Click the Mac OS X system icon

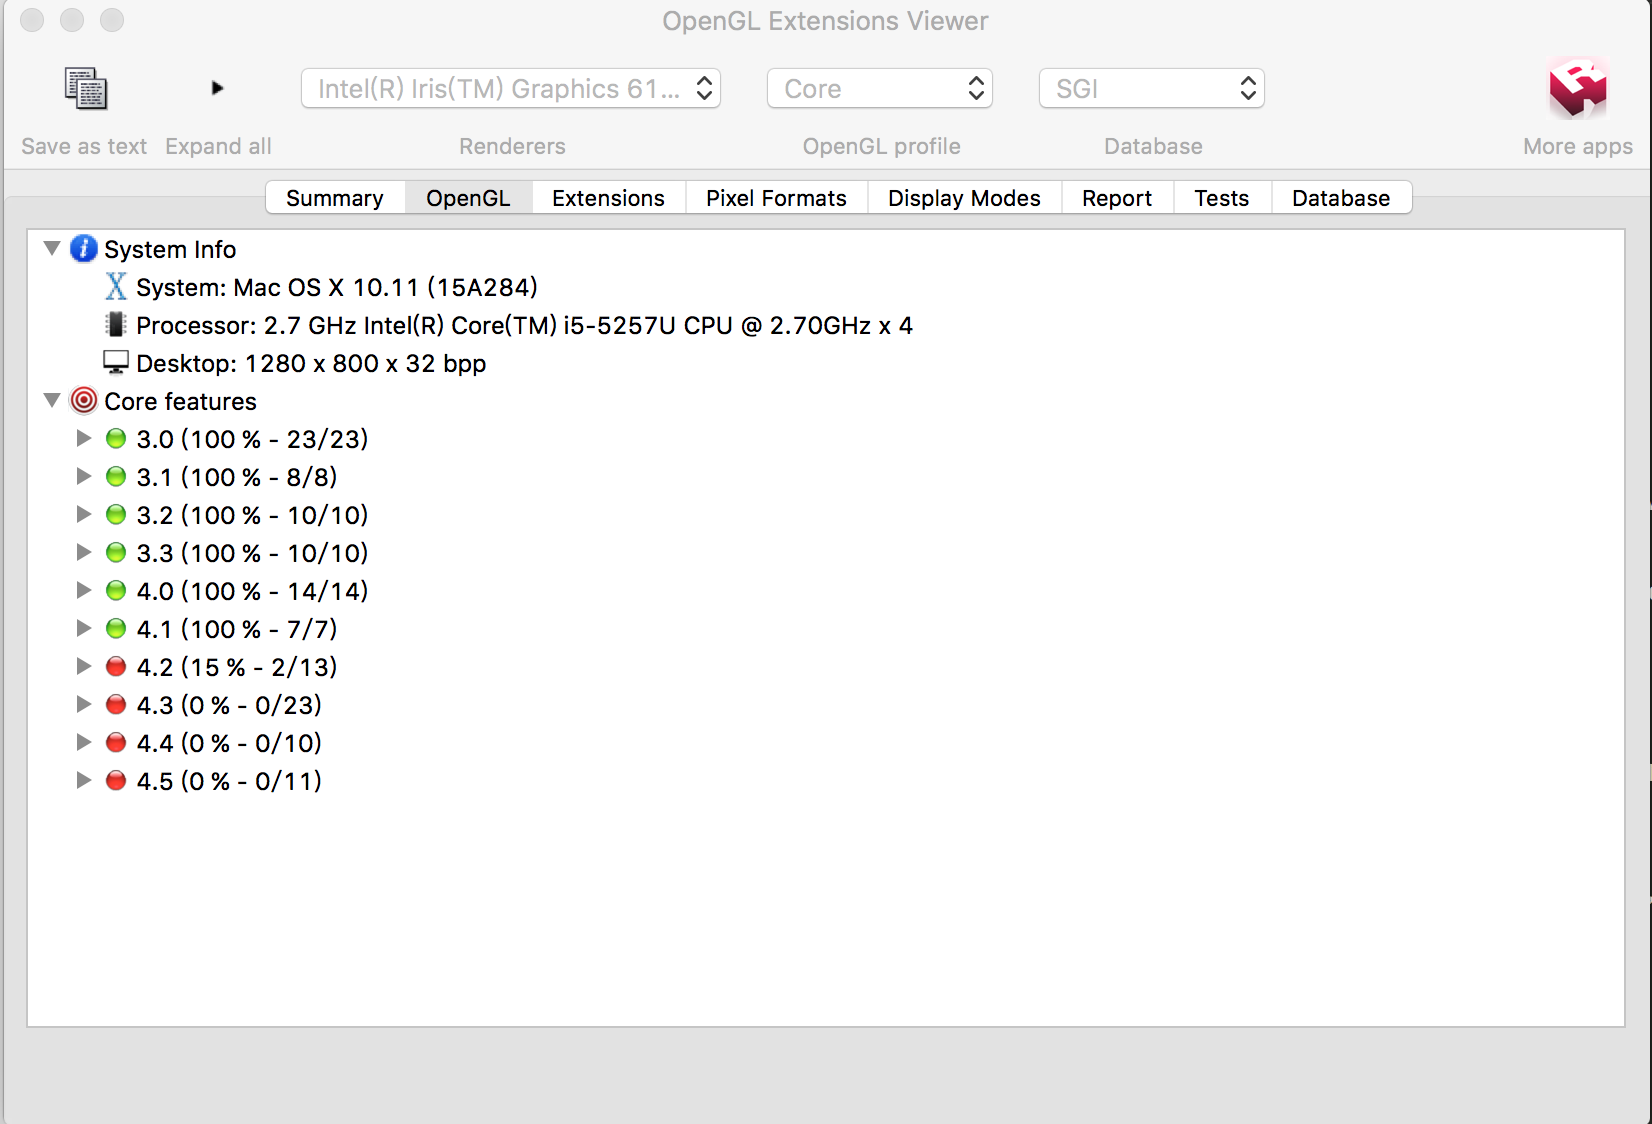pos(116,287)
